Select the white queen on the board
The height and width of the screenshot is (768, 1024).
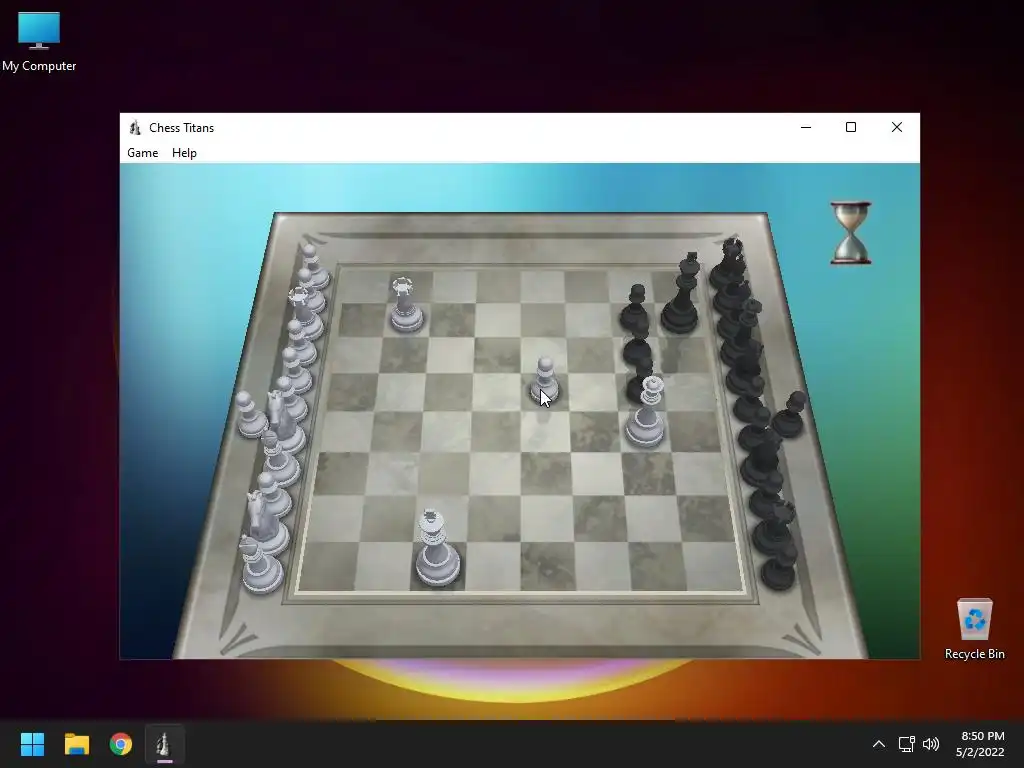[x=646, y=412]
